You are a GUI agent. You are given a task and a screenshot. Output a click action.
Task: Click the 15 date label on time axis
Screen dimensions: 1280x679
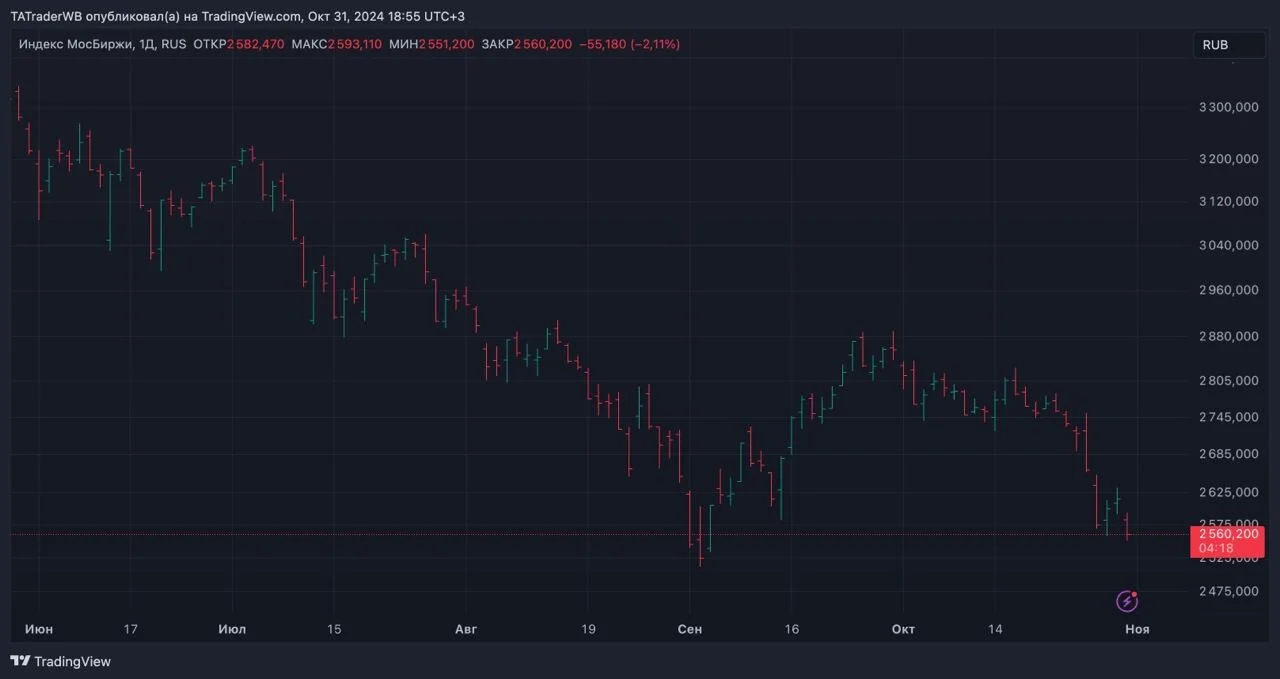click(x=334, y=629)
